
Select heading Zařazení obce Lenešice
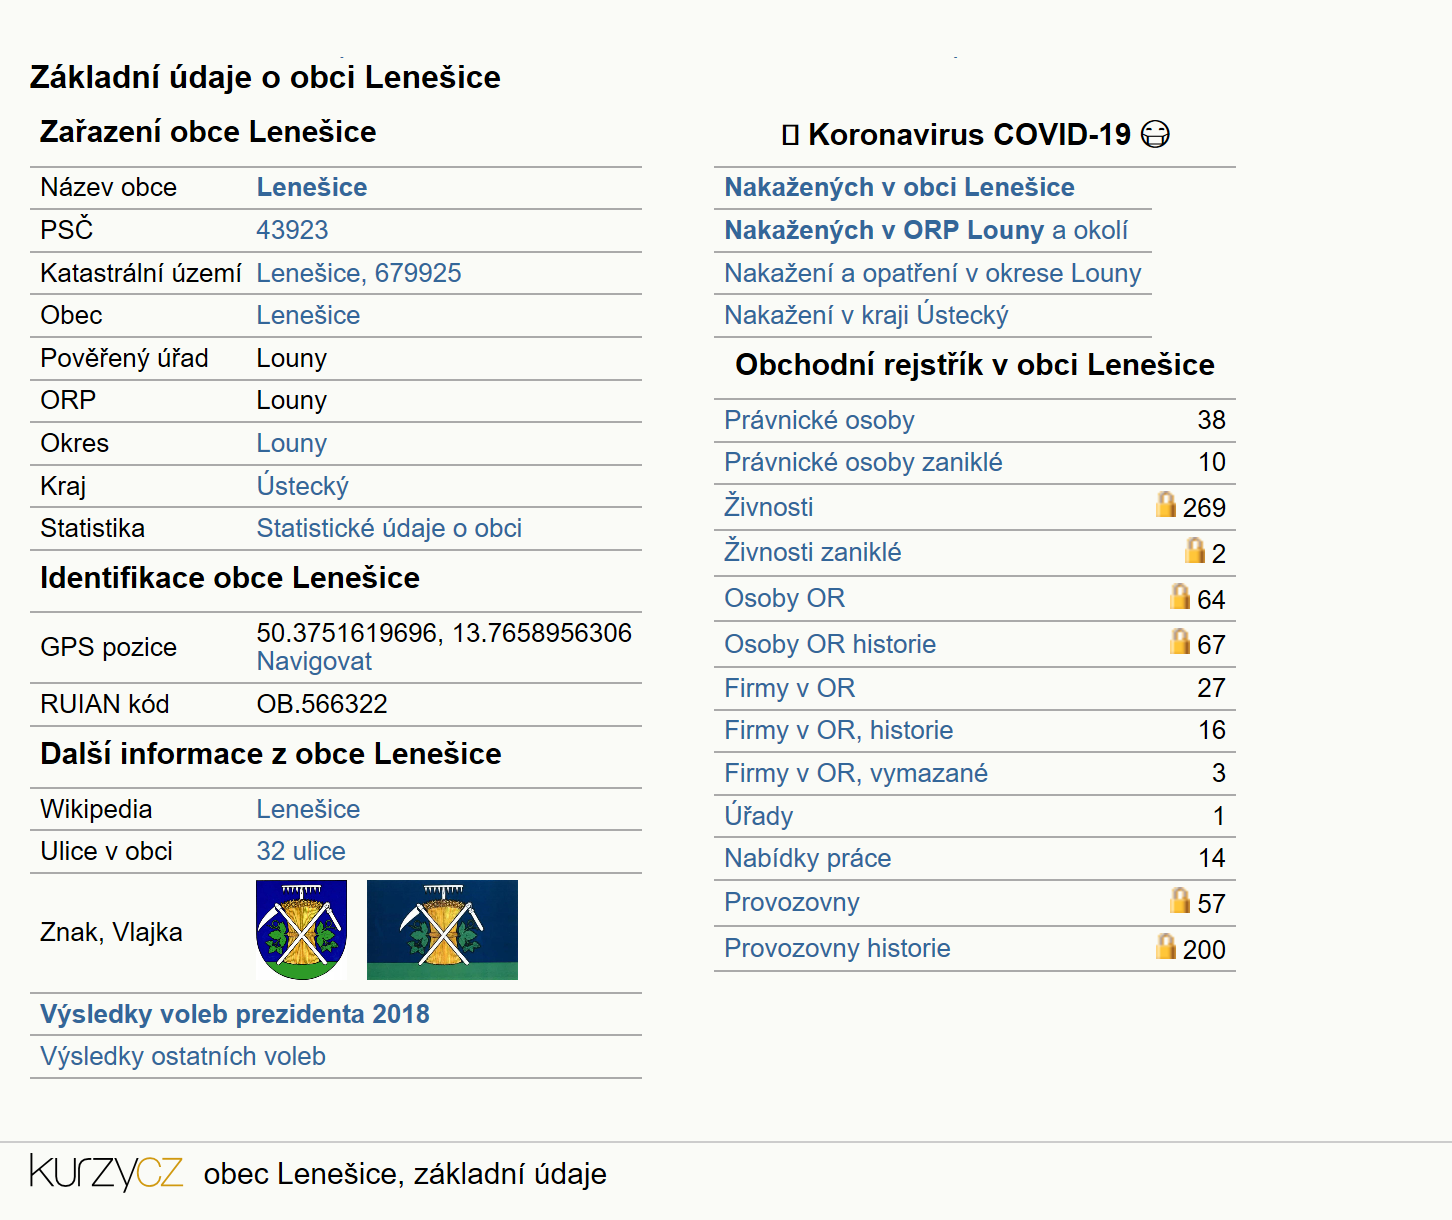tap(208, 132)
